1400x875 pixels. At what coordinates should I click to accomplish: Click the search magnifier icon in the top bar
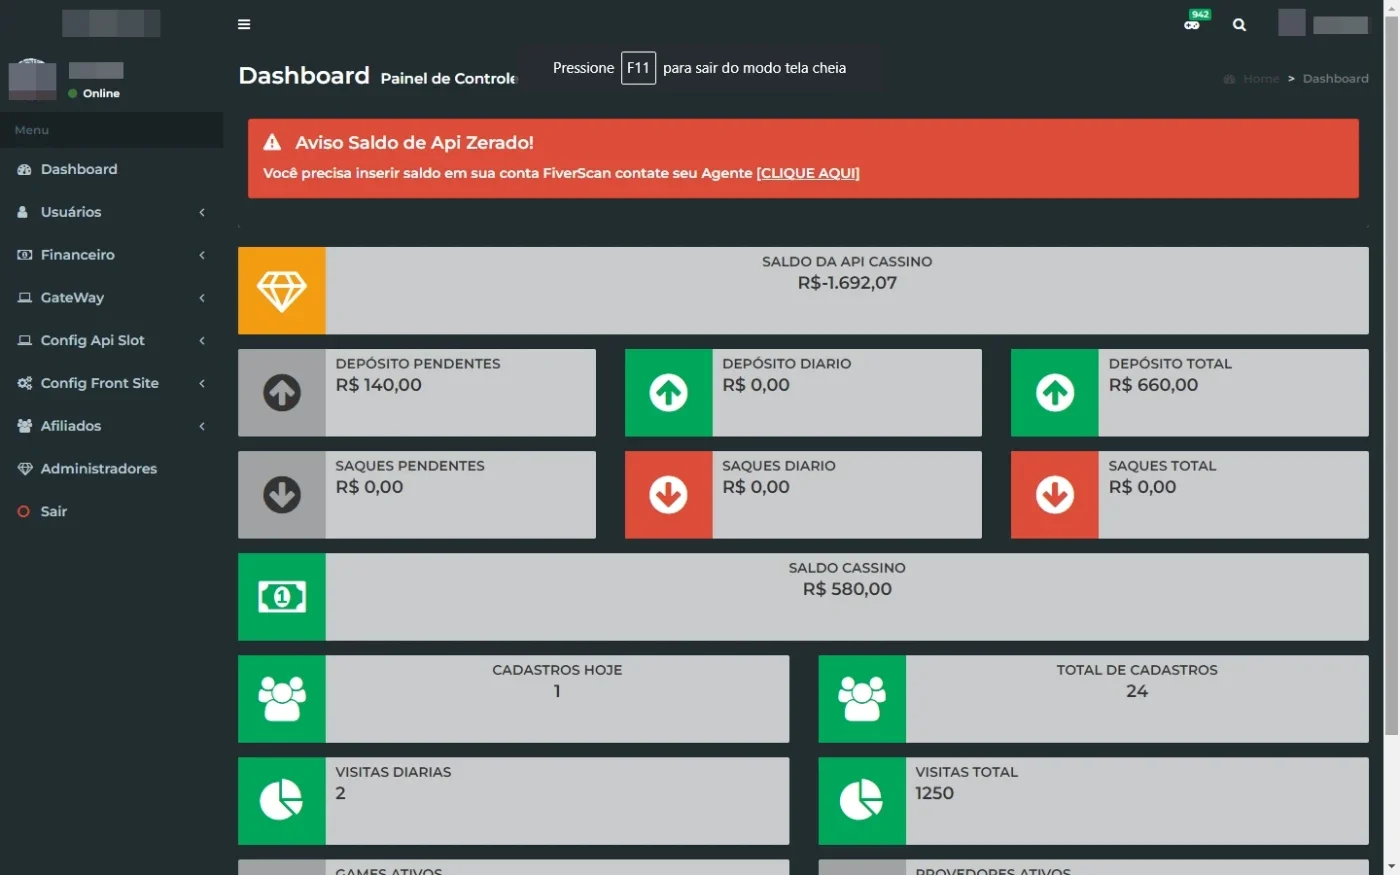click(x=1239, y=25)
